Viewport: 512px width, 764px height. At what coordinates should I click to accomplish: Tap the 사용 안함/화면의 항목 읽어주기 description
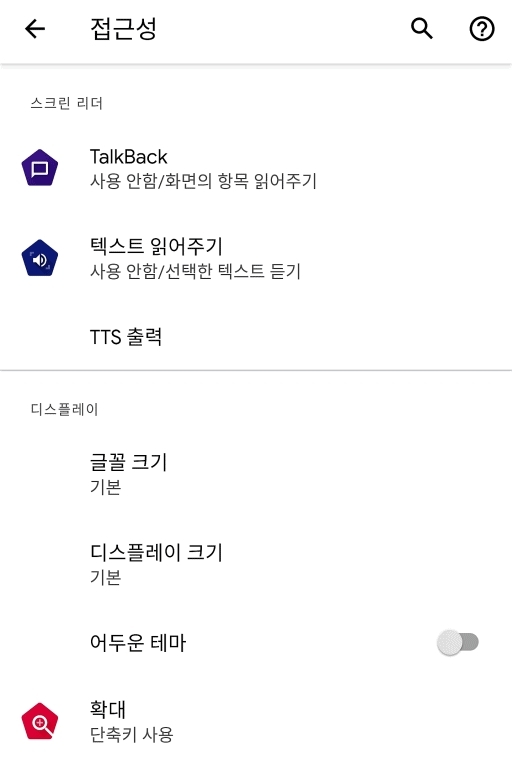(203, 181)
